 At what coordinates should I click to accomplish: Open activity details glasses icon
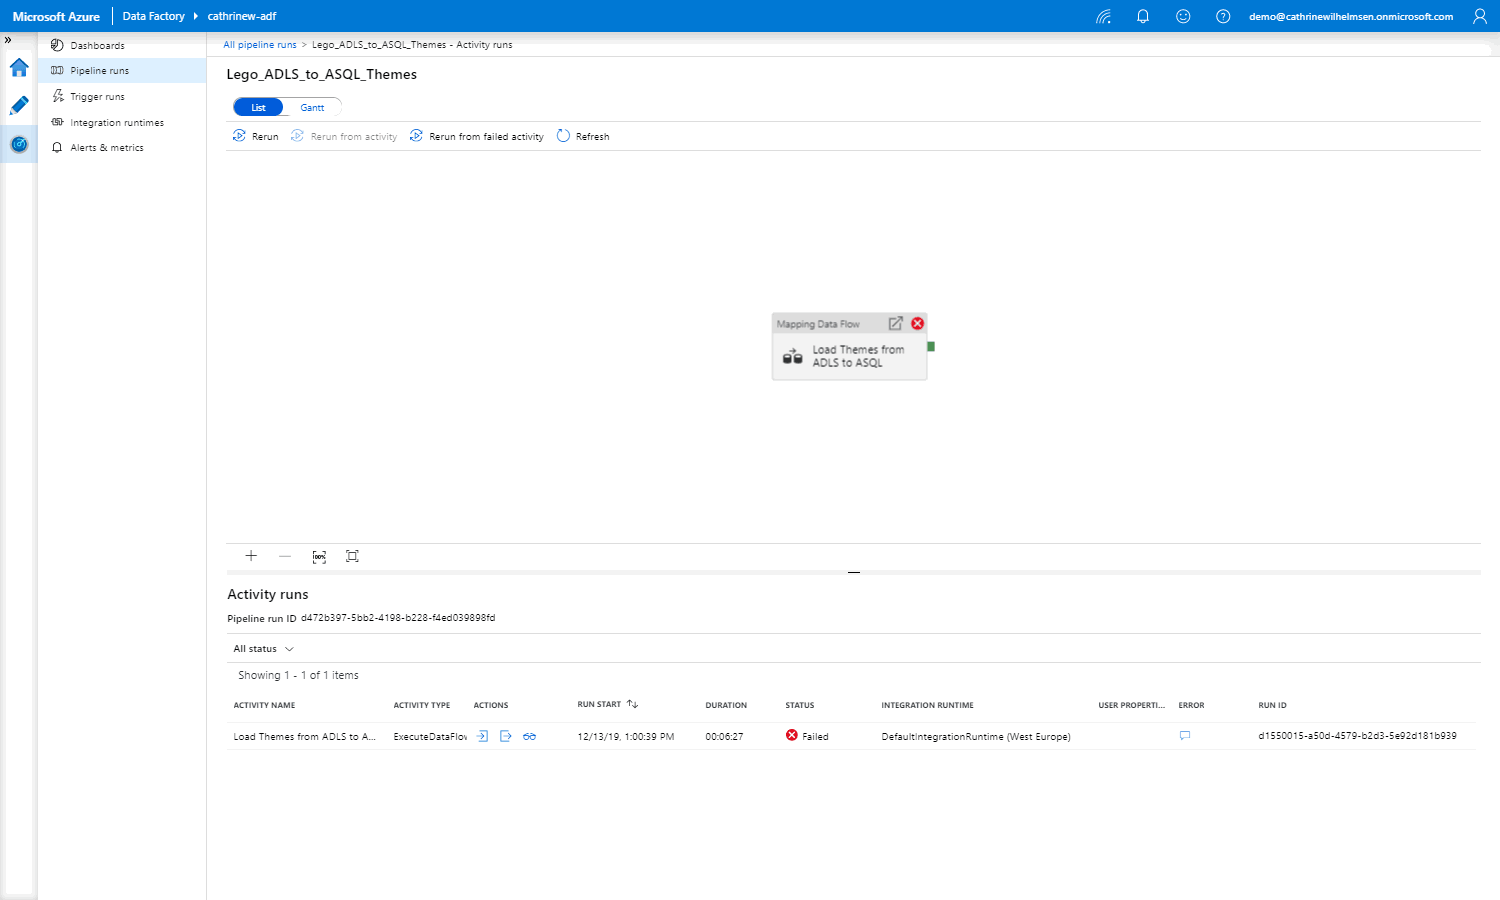529,736
